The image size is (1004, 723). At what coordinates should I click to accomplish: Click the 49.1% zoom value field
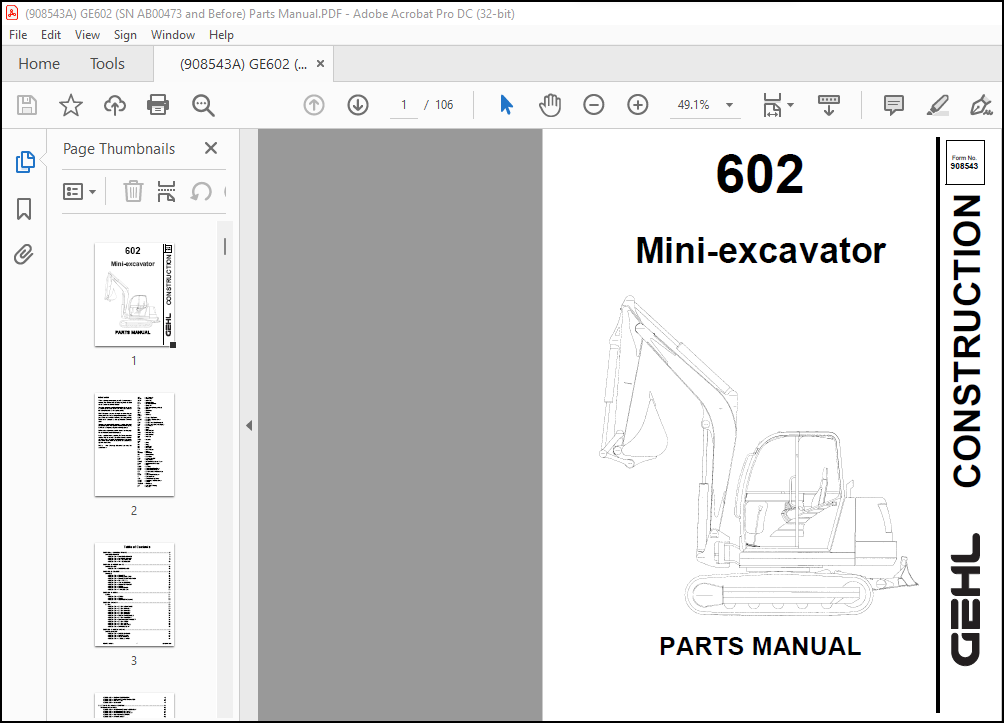point(693,105)
